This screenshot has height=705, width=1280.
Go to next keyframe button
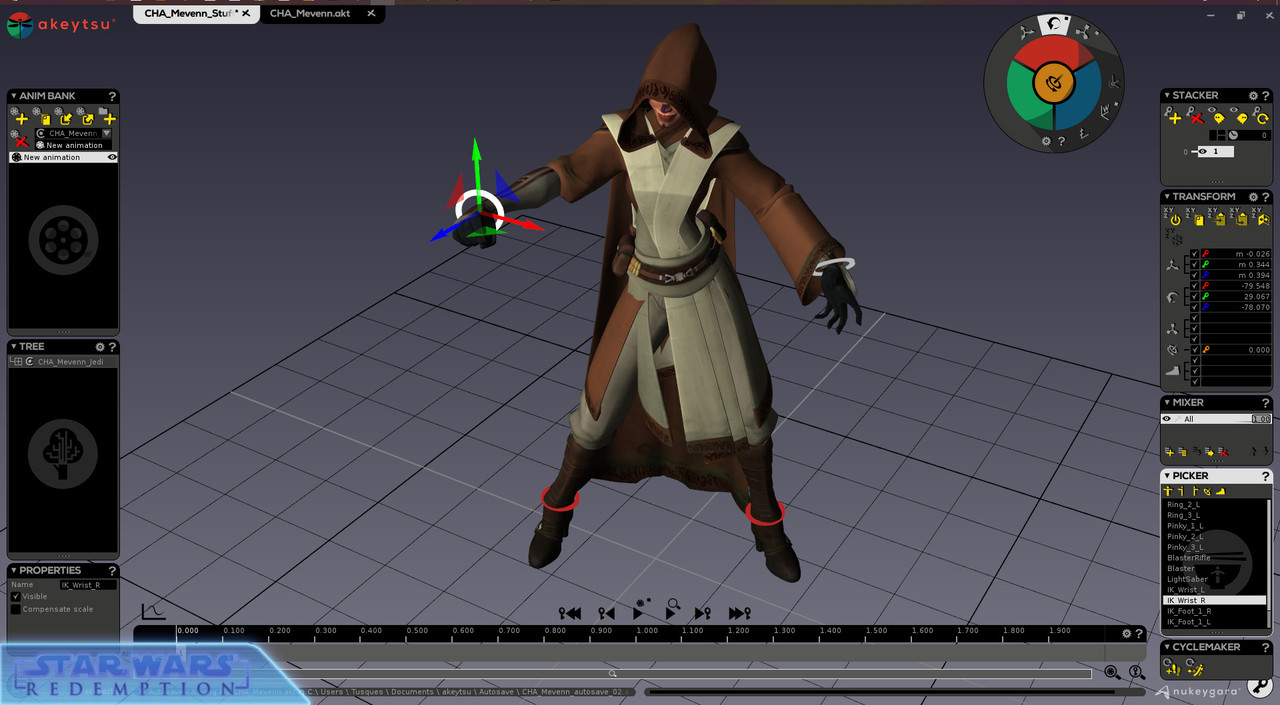coord(703,613)
